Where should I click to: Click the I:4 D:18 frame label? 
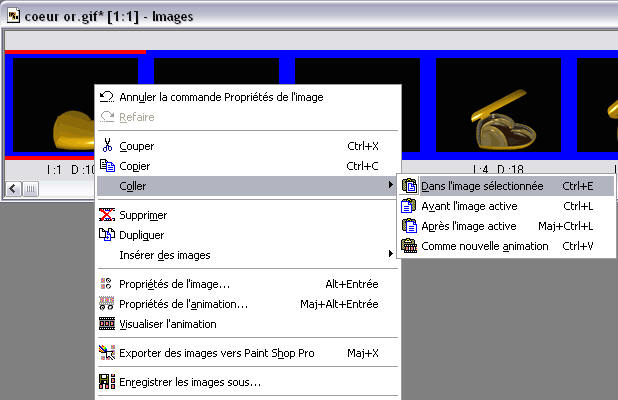[498, 169]
